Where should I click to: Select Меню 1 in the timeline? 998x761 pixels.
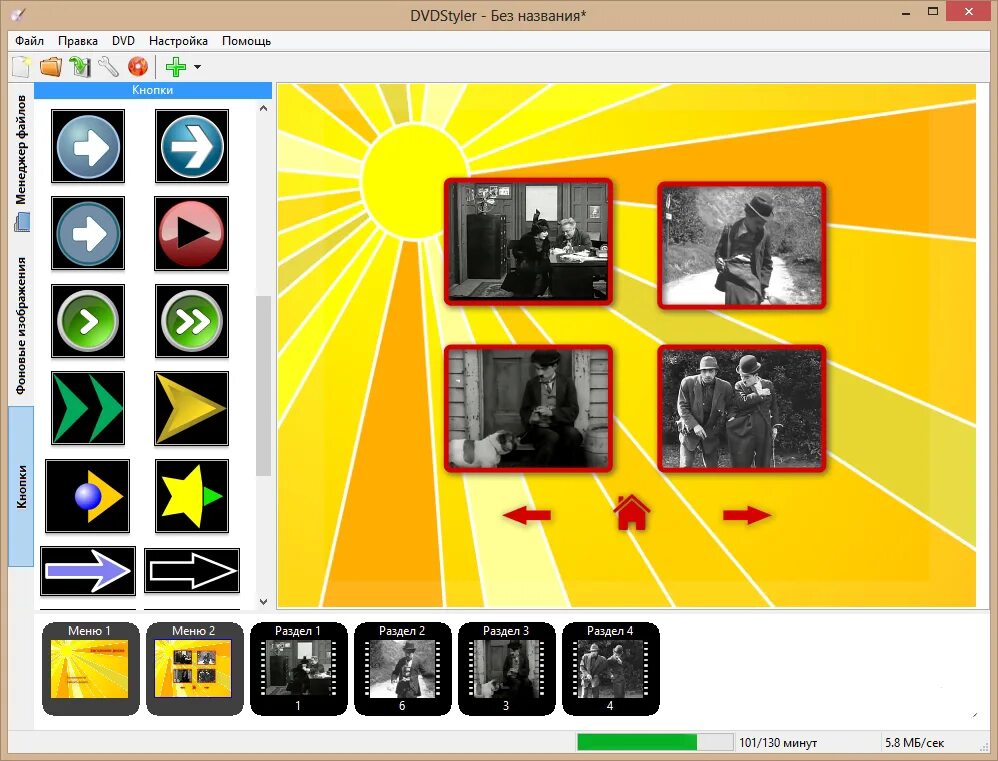click(x=90, y=669)
